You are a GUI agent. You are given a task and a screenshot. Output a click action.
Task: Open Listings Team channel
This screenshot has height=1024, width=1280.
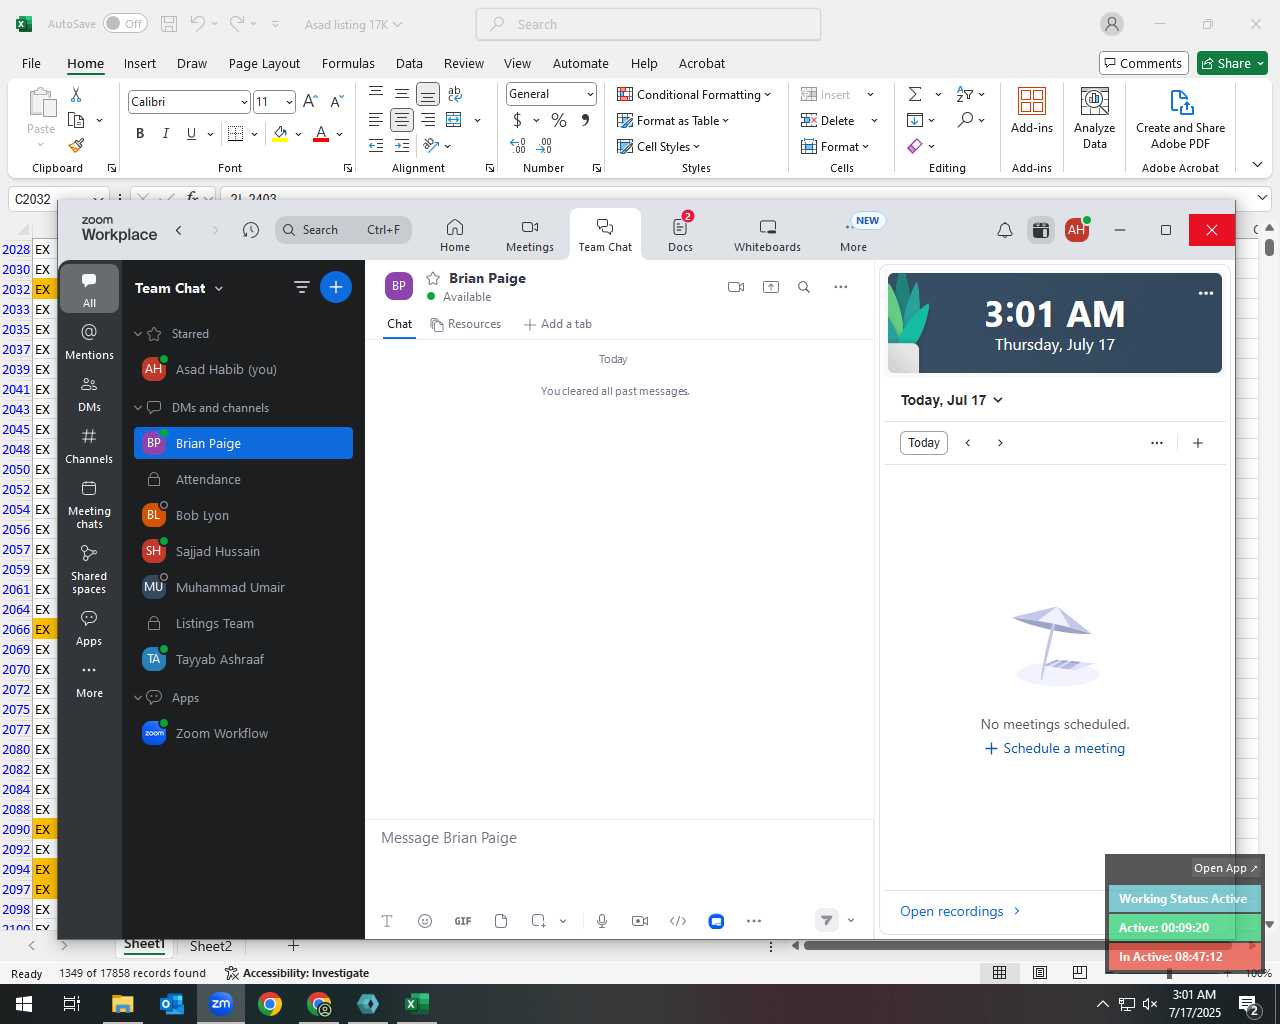tap(243, 623)
